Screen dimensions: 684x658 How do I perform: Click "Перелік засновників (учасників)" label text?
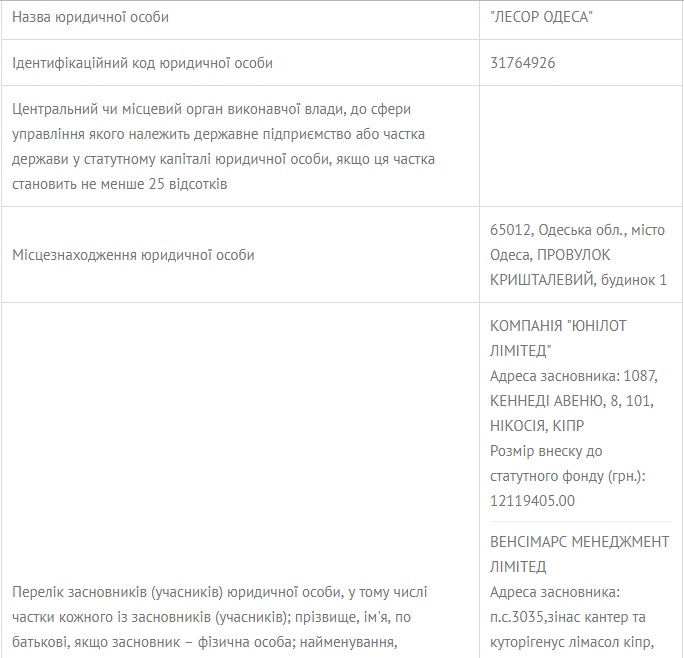coord(118,592)
